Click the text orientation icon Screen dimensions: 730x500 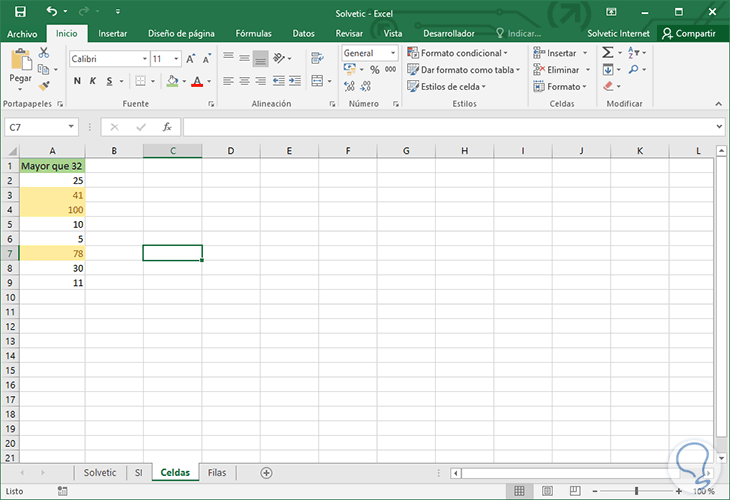[279, 58]
